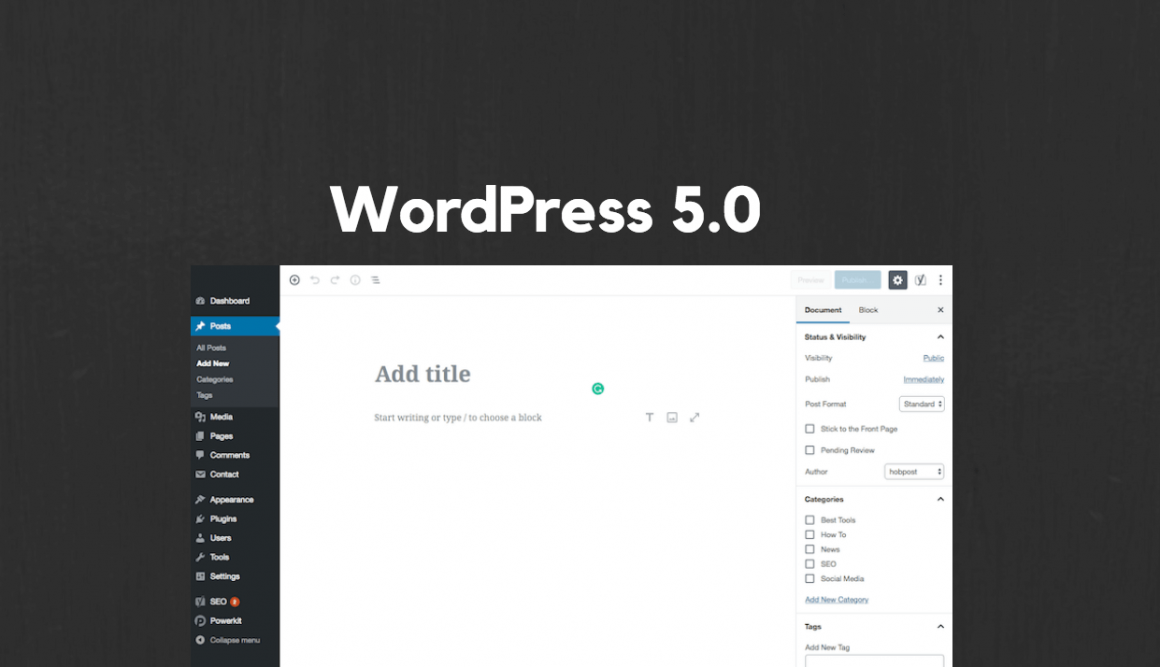Collapse the Categories panel
Screen dimensions: 1160x667
click(940, 500)
